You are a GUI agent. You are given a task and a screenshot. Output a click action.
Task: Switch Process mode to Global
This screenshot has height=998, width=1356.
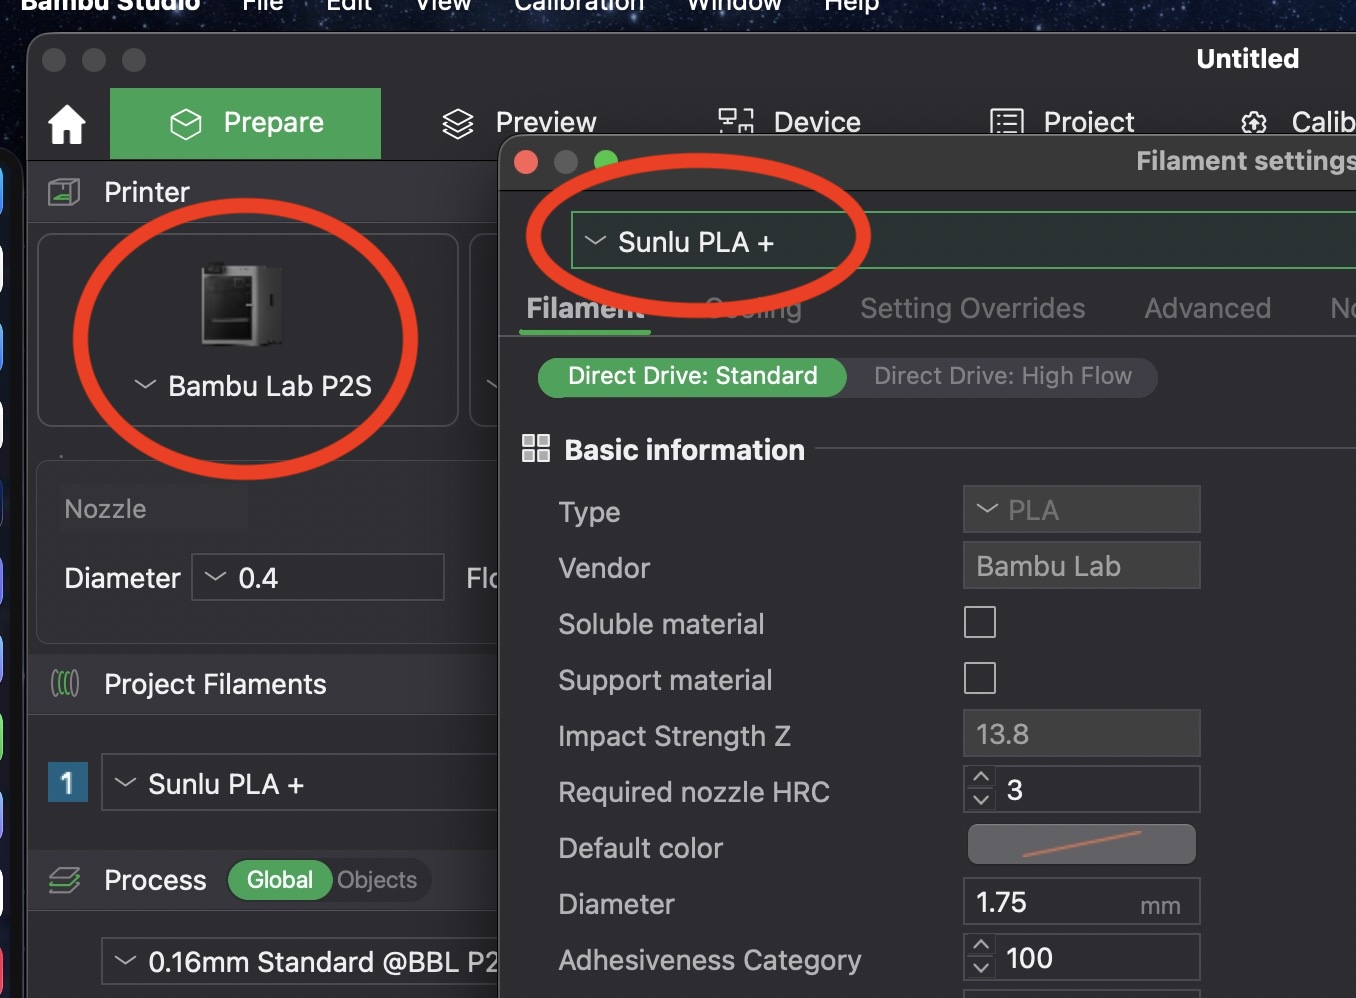tap(280, 880)
